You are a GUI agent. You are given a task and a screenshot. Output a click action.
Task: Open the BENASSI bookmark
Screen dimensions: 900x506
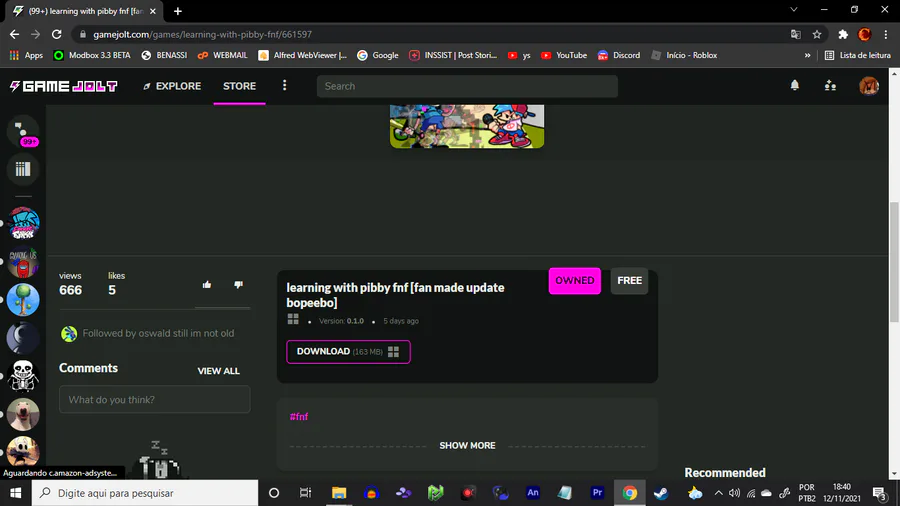click(x=164, y=55)
